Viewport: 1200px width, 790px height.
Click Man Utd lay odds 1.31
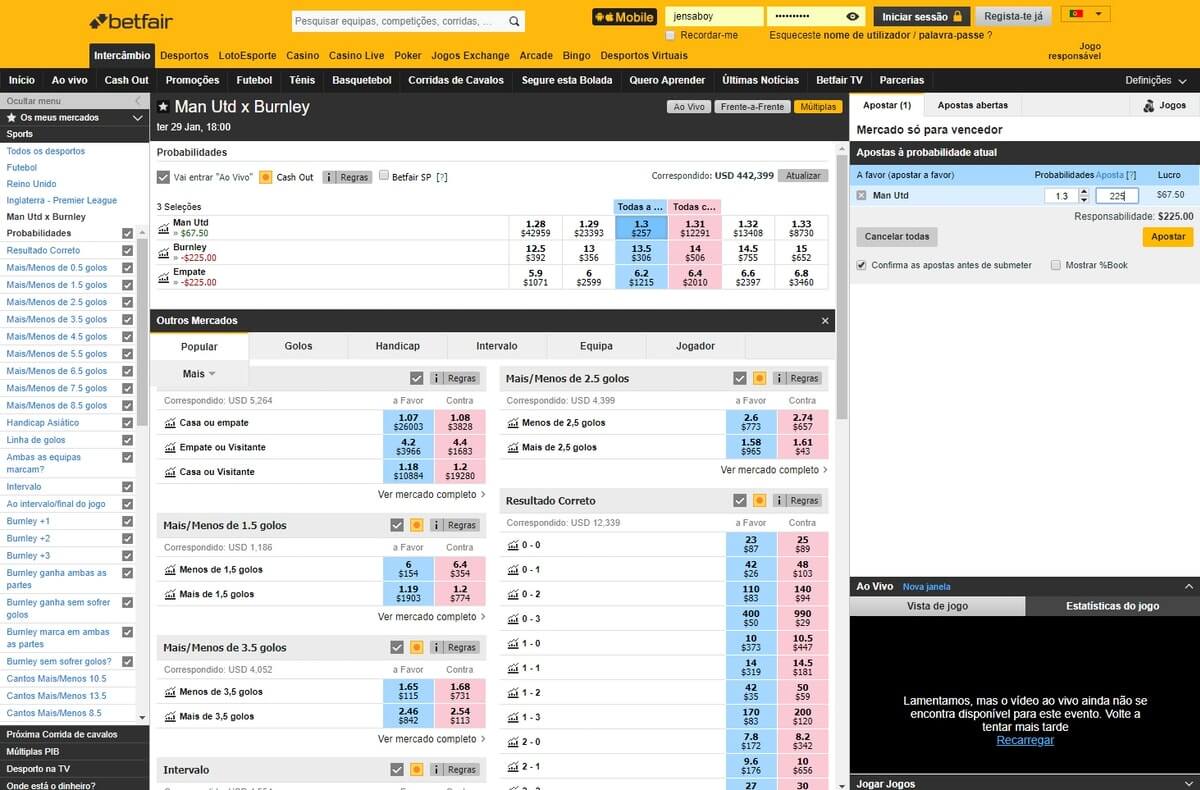tap(695, 228)
